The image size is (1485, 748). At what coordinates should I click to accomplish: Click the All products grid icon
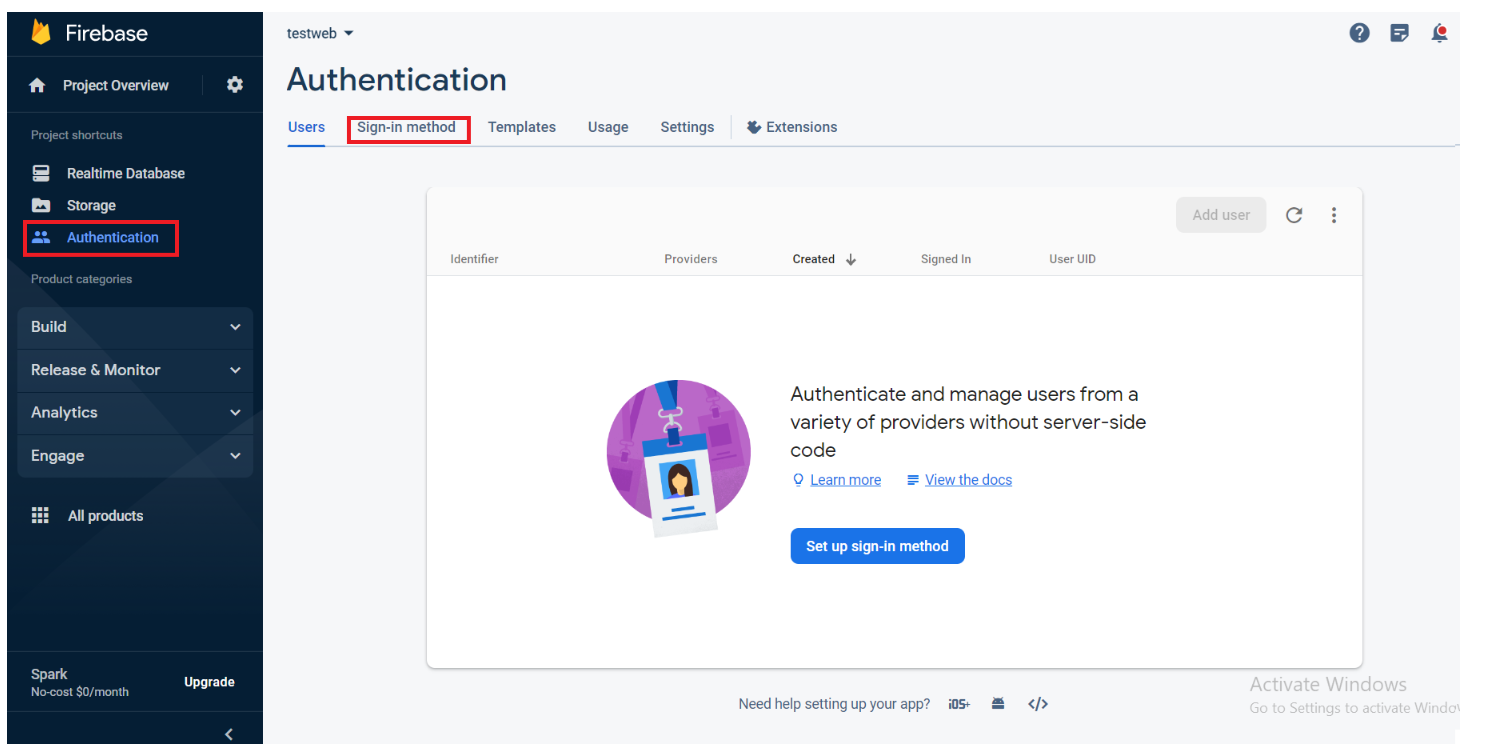tap(40, 515)
